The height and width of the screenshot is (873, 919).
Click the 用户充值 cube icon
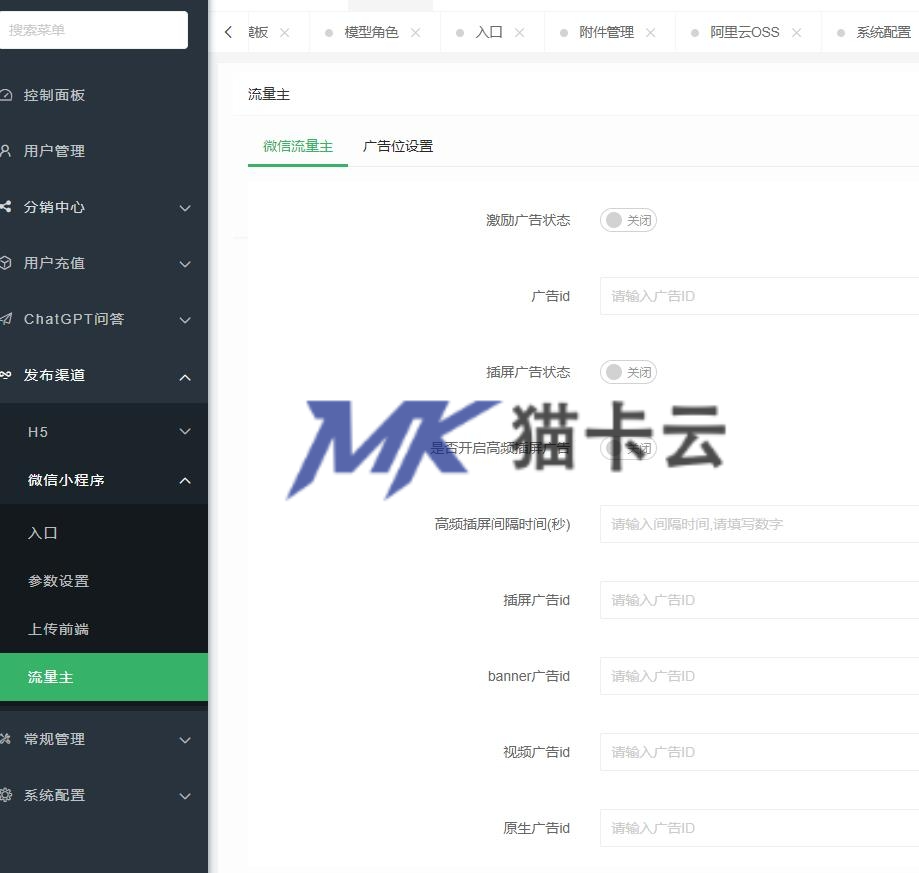click(5, 262)
